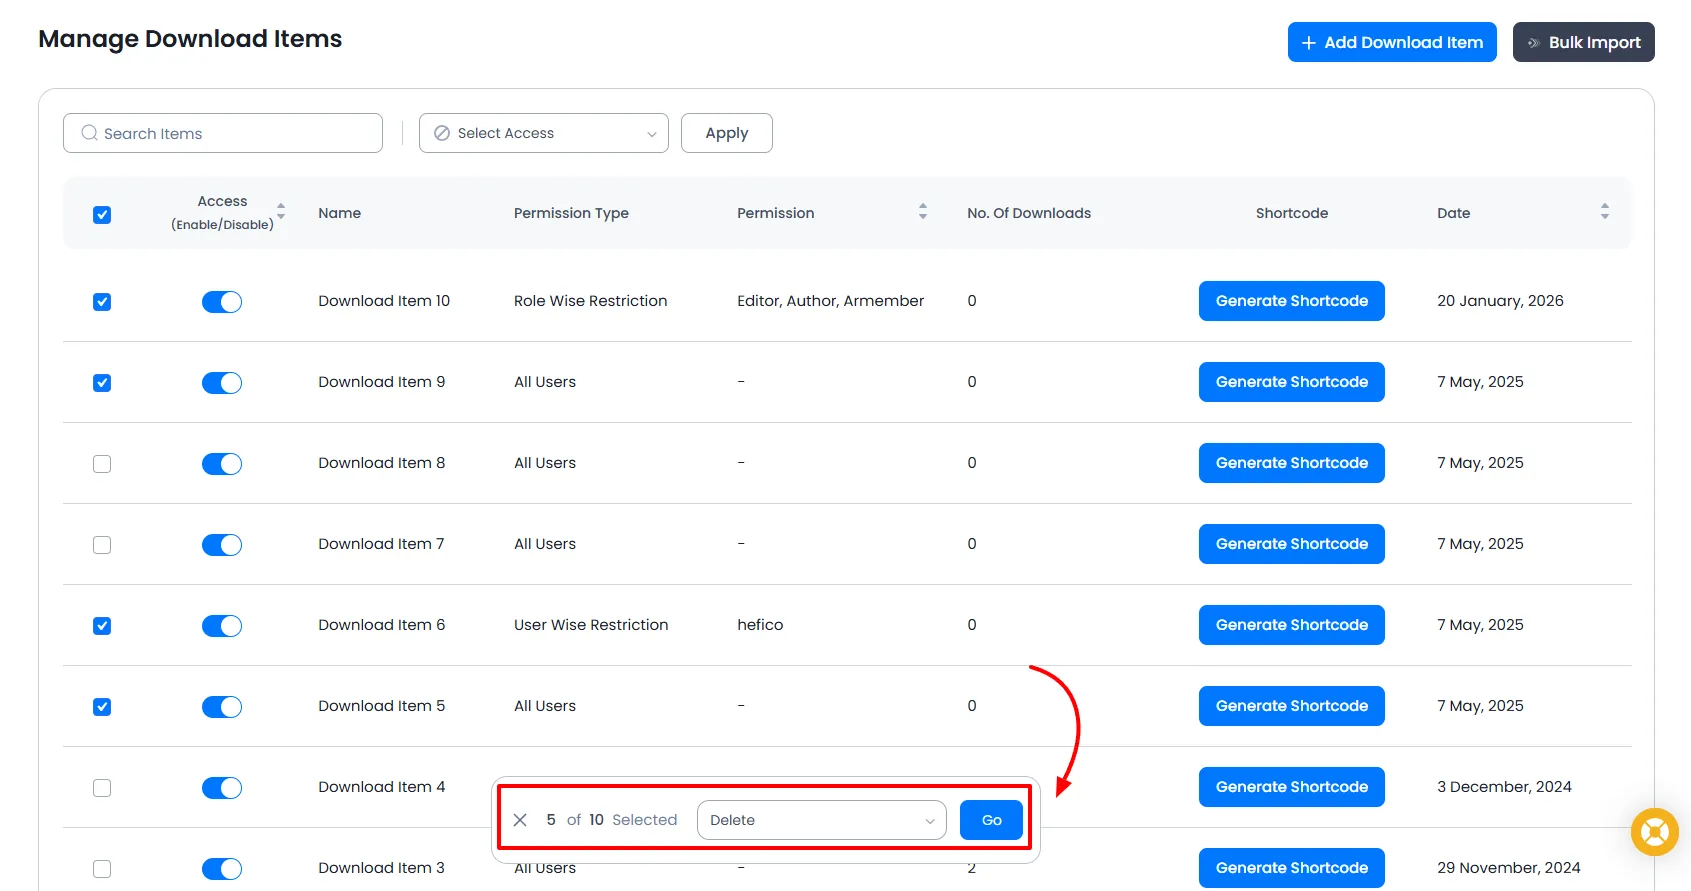Click the 'hefico' permission text
1691x891 pixels.
[x=760, y=625]
